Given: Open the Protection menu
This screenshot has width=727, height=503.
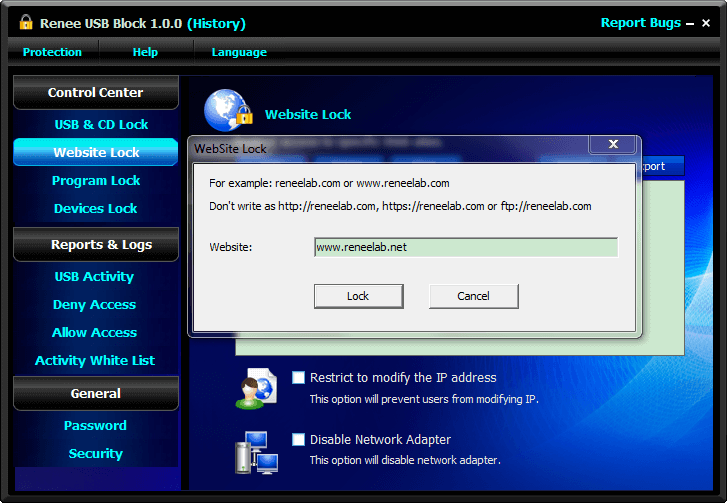Looking at the screenshot, I should click(x=52, y=52).
